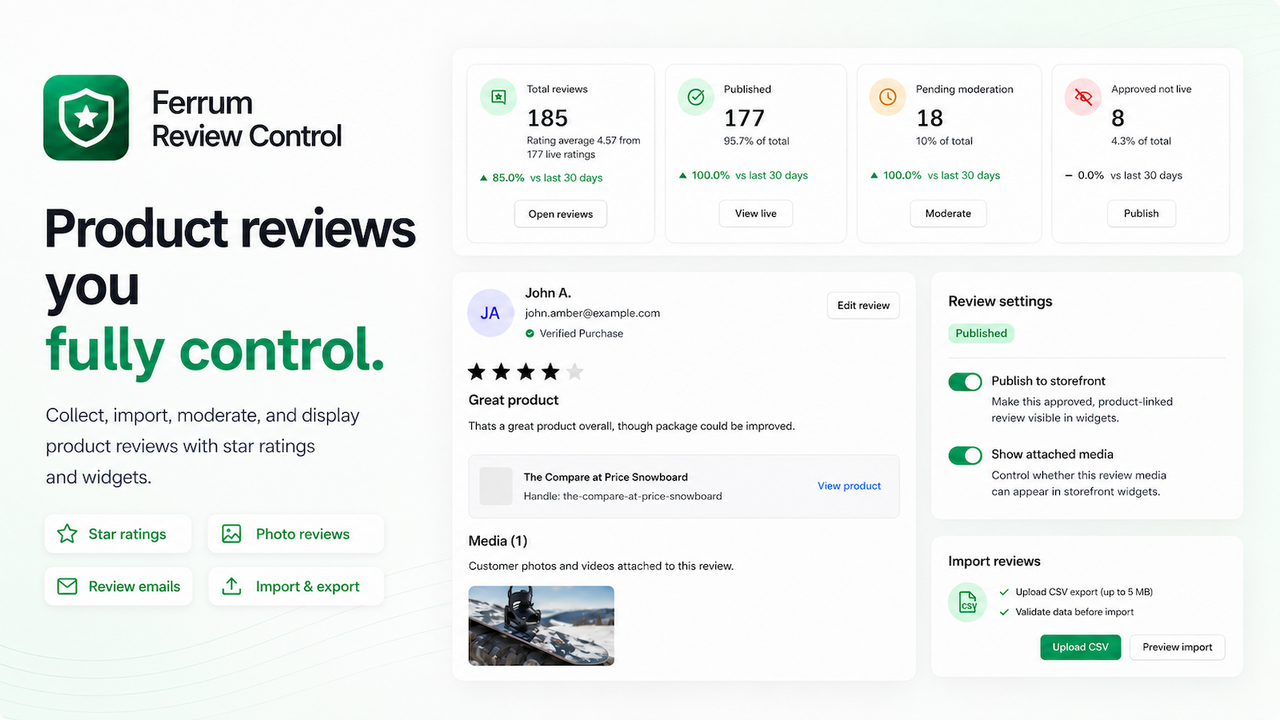Click the CSV file icon in Import reviews
The width and height of the screenshot is (1280, 720).
(x=968, y=602)
